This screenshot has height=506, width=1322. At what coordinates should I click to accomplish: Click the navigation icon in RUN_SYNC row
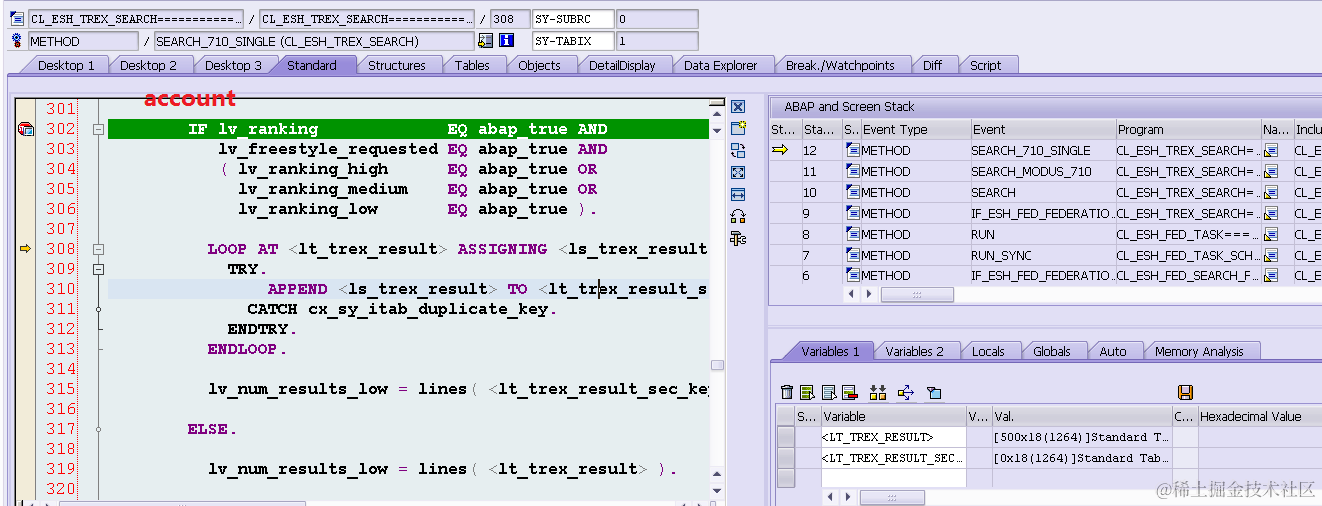tap(1271, 255)
